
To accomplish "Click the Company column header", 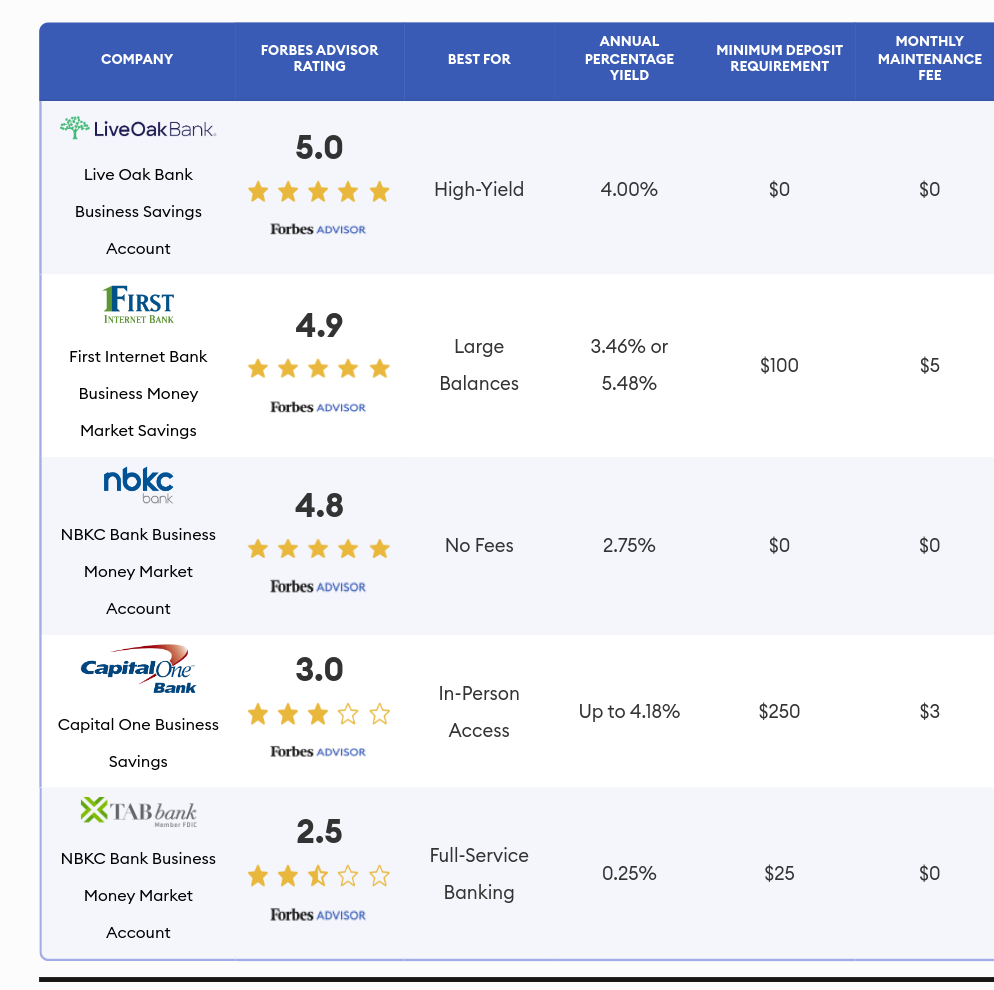I will point(137,59).
